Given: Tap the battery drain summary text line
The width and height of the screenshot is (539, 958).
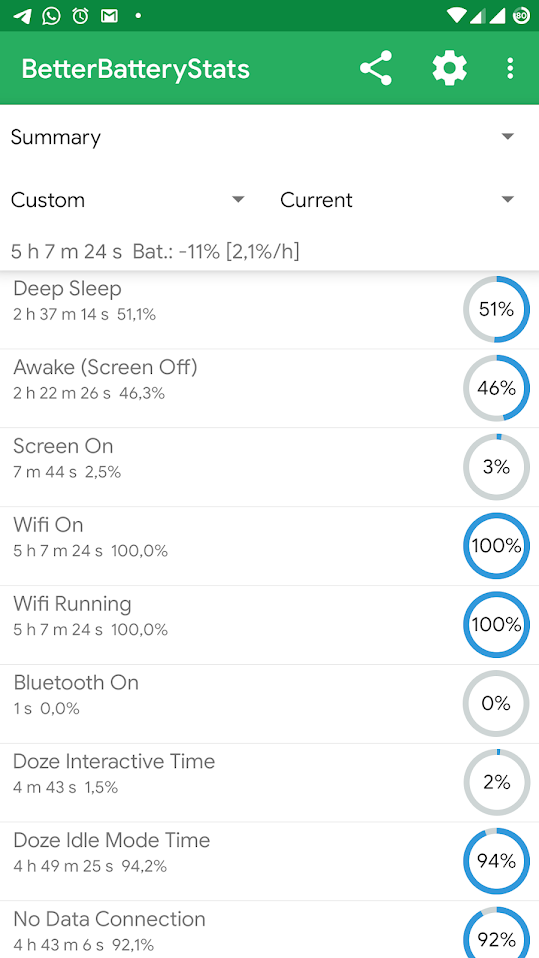Looking at the screenshot, I should click(155, 251).
